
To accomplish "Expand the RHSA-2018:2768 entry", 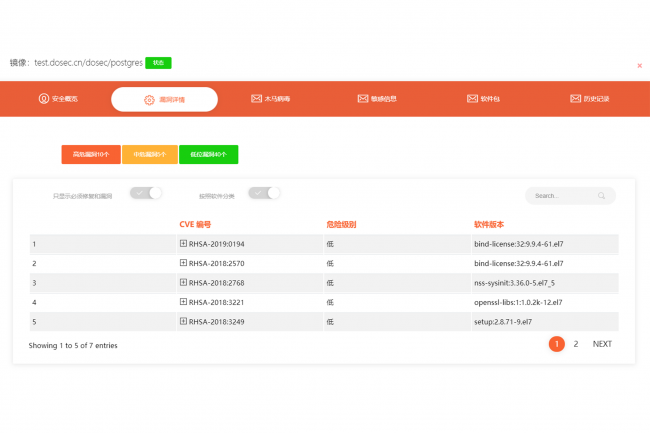I will [183, 282].
